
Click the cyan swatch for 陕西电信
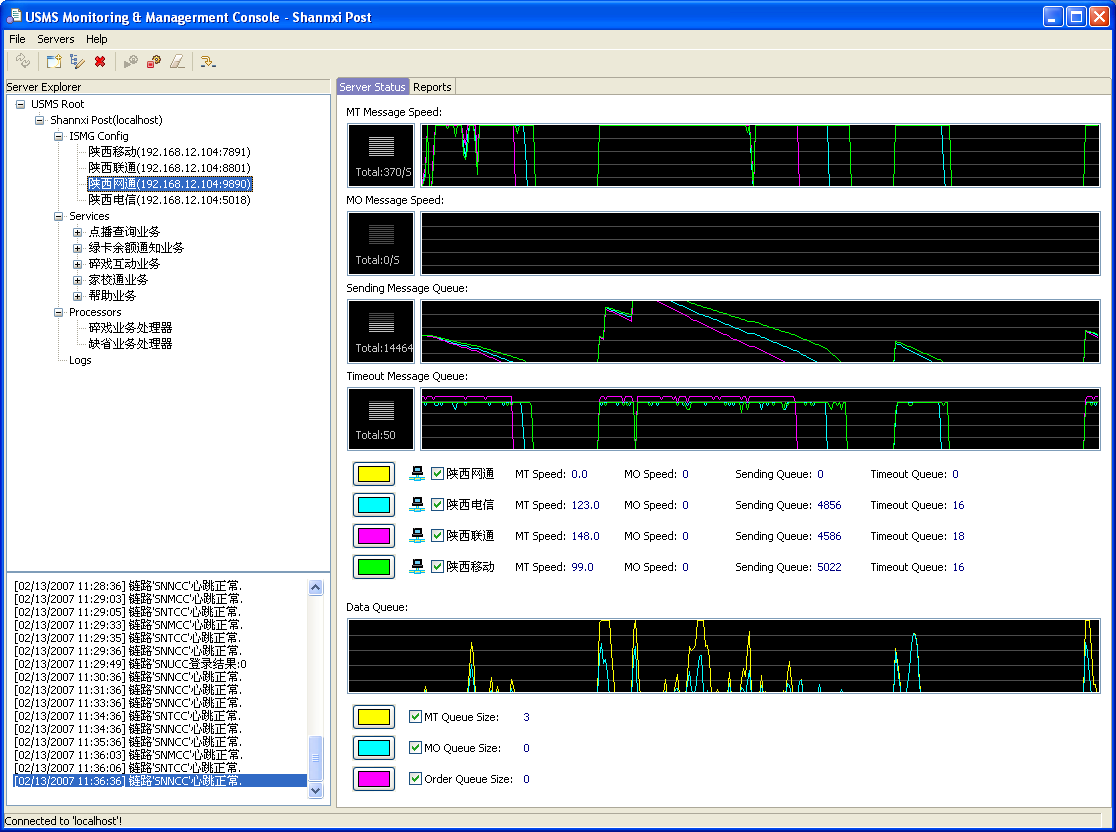click(x=374, y=505)
